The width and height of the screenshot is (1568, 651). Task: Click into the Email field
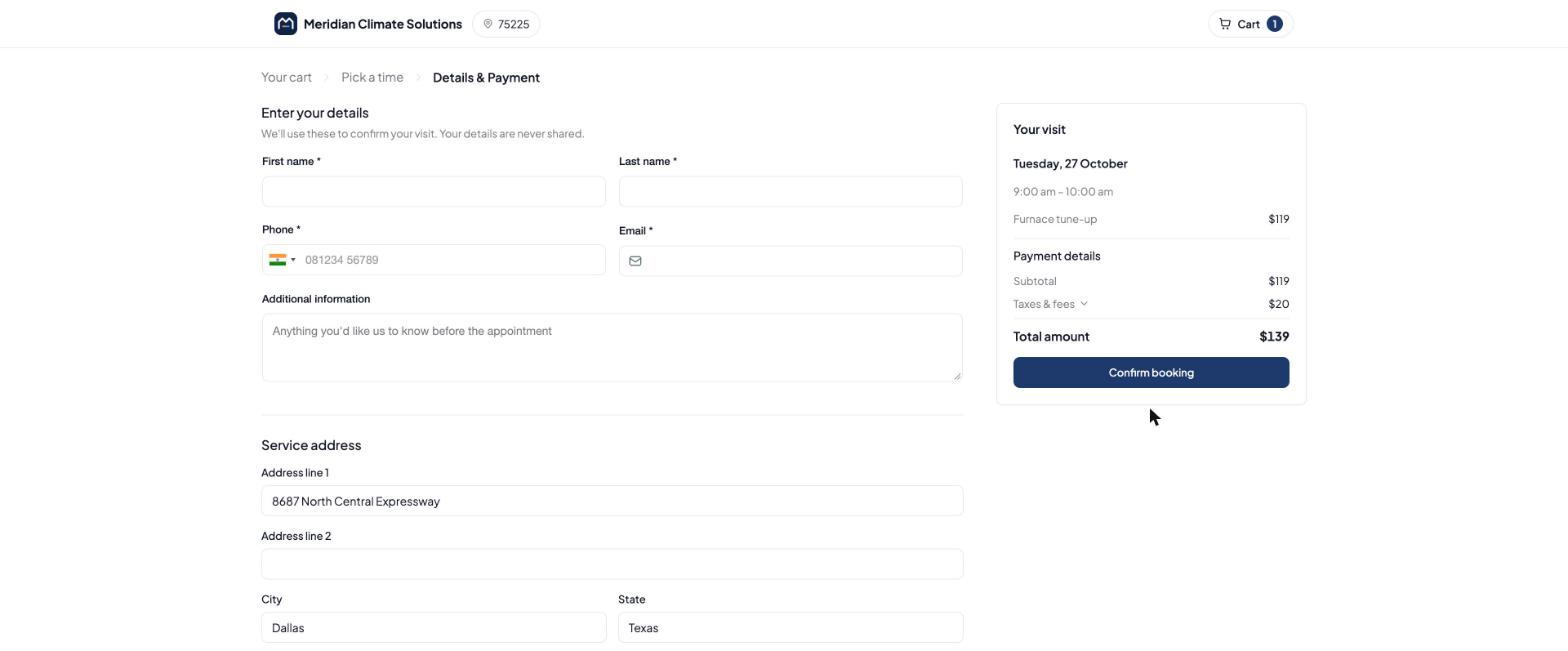coord(790,261)
